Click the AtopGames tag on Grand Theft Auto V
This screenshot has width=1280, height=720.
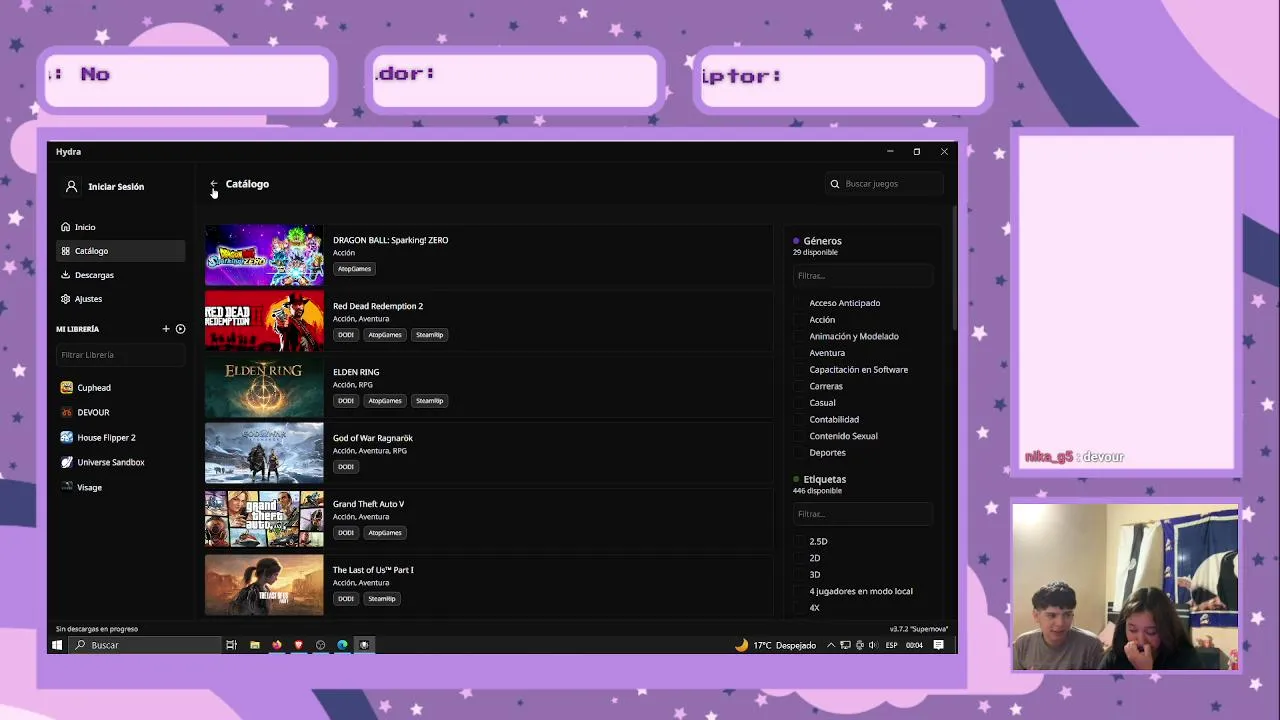pos(384,533)
